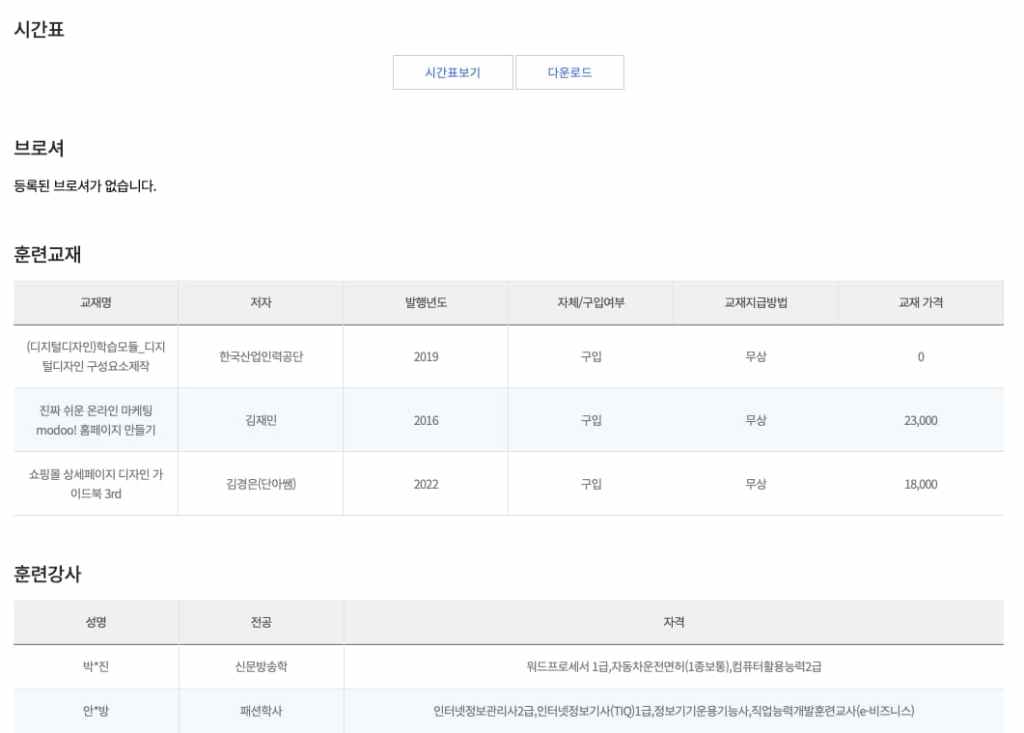
Task: Select the 한국산업인력공단 author cell
Action: tap(261, 357)
